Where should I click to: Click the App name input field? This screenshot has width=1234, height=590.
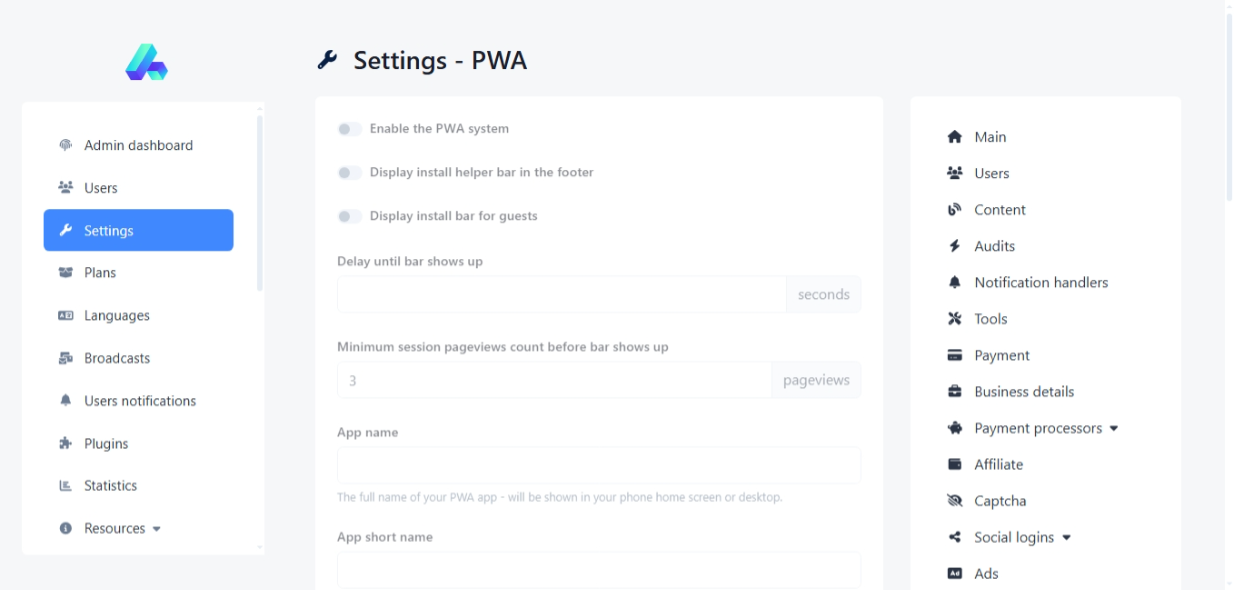(598, 465)
